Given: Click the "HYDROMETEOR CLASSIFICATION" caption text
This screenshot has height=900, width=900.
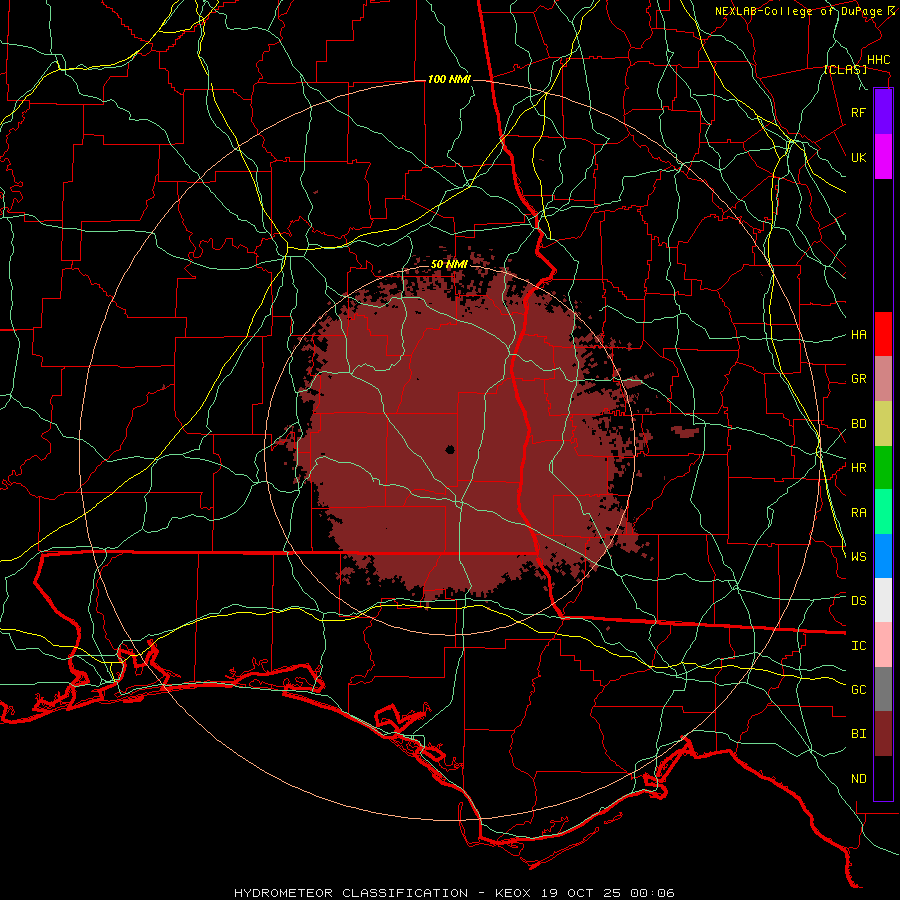Looking at the screenshot, I should (x=351, y=893).
